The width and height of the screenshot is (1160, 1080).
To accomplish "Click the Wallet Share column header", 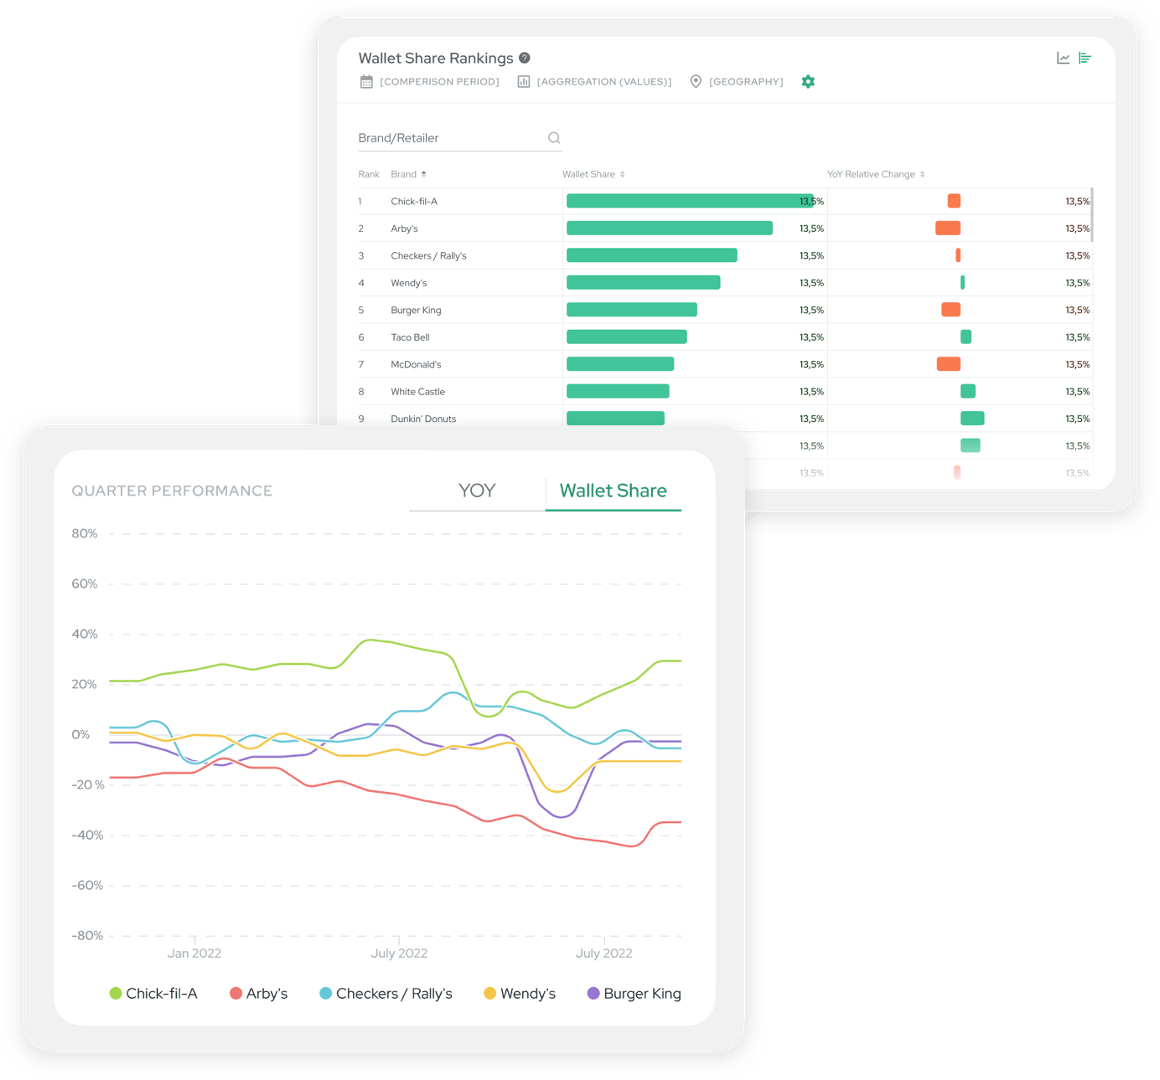I will click(x=588, y=175).
